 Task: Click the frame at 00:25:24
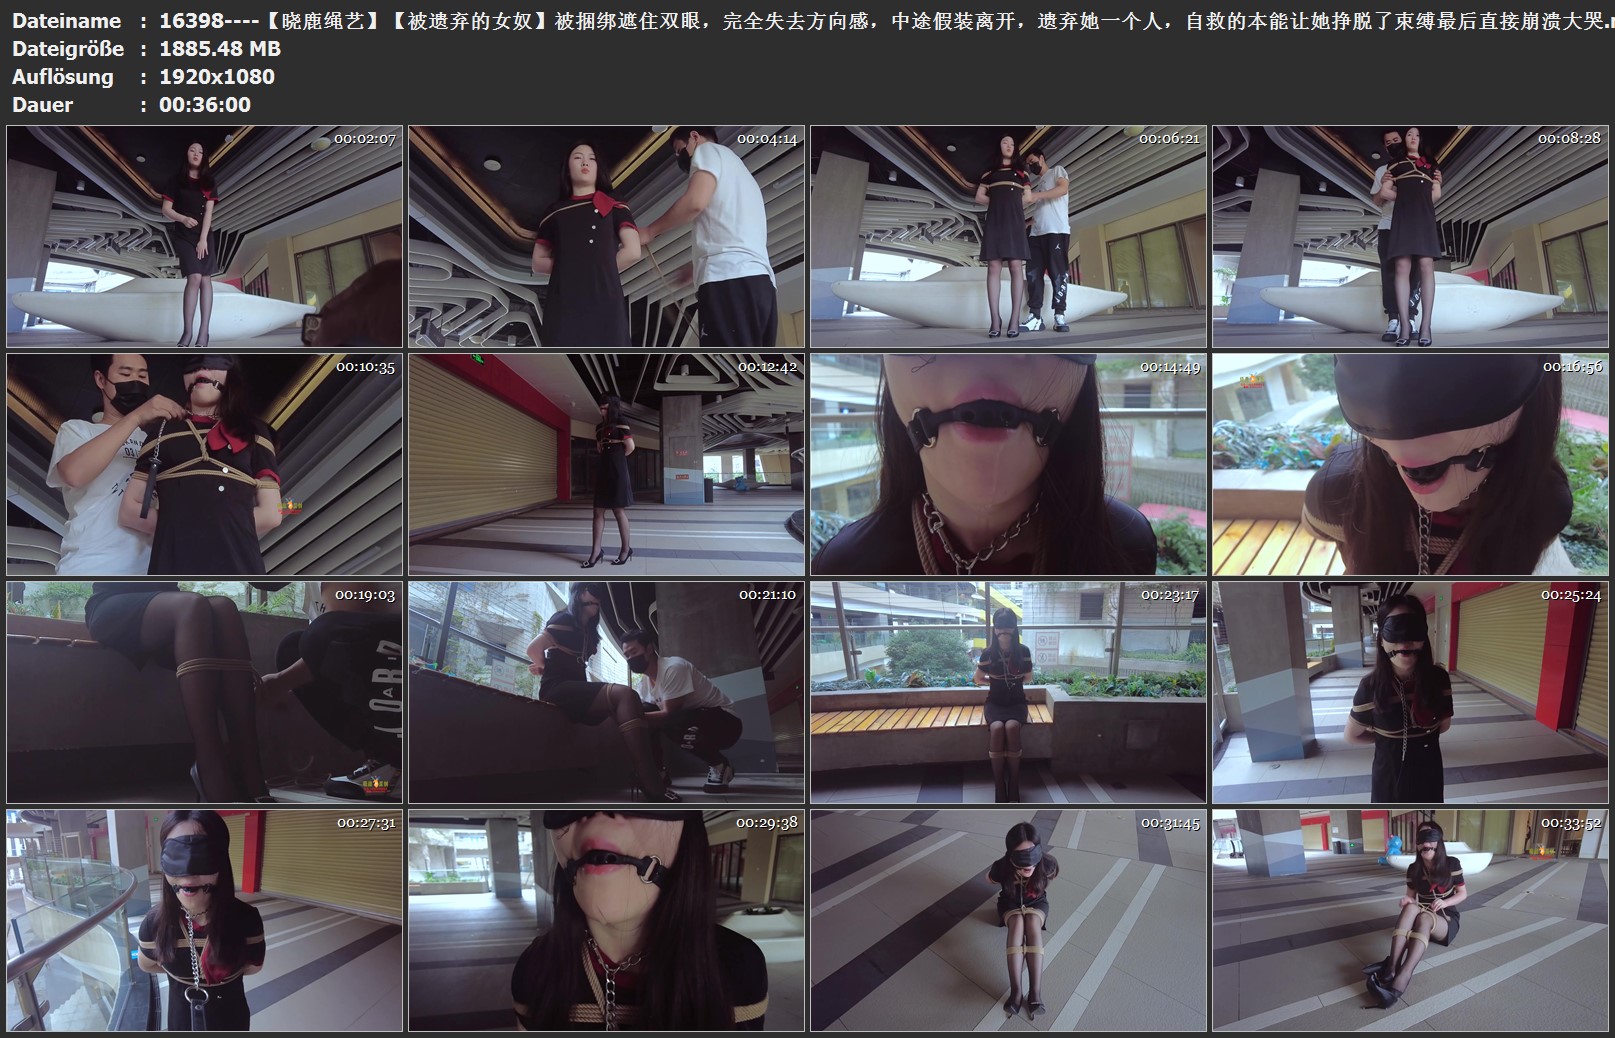pos(1410,692)
